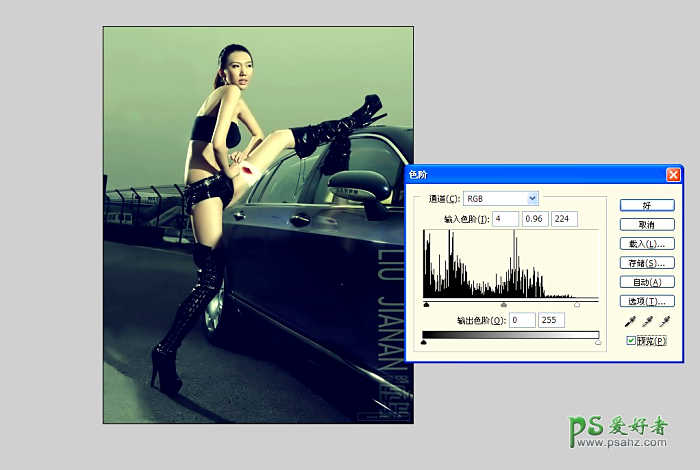Click input gamma field showing 0.96

(534, 219)
